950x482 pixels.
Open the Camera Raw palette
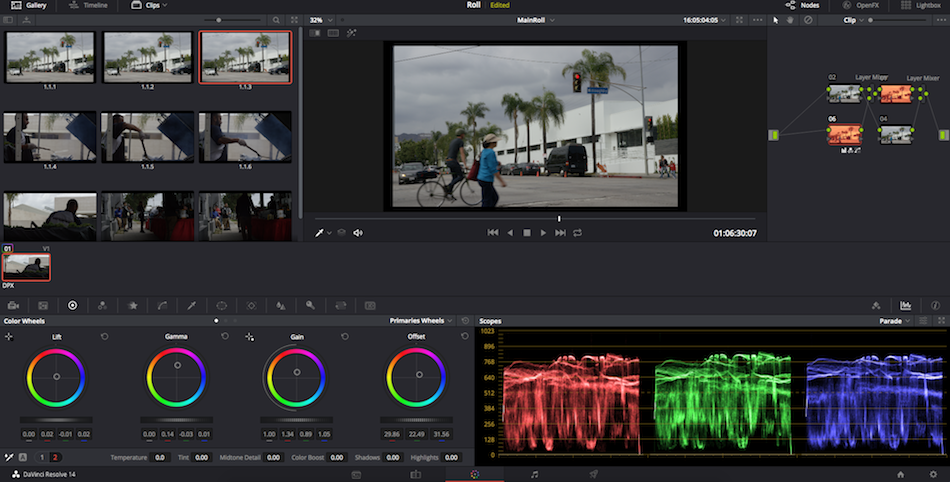pyautogui.click(x=13, y=305)
